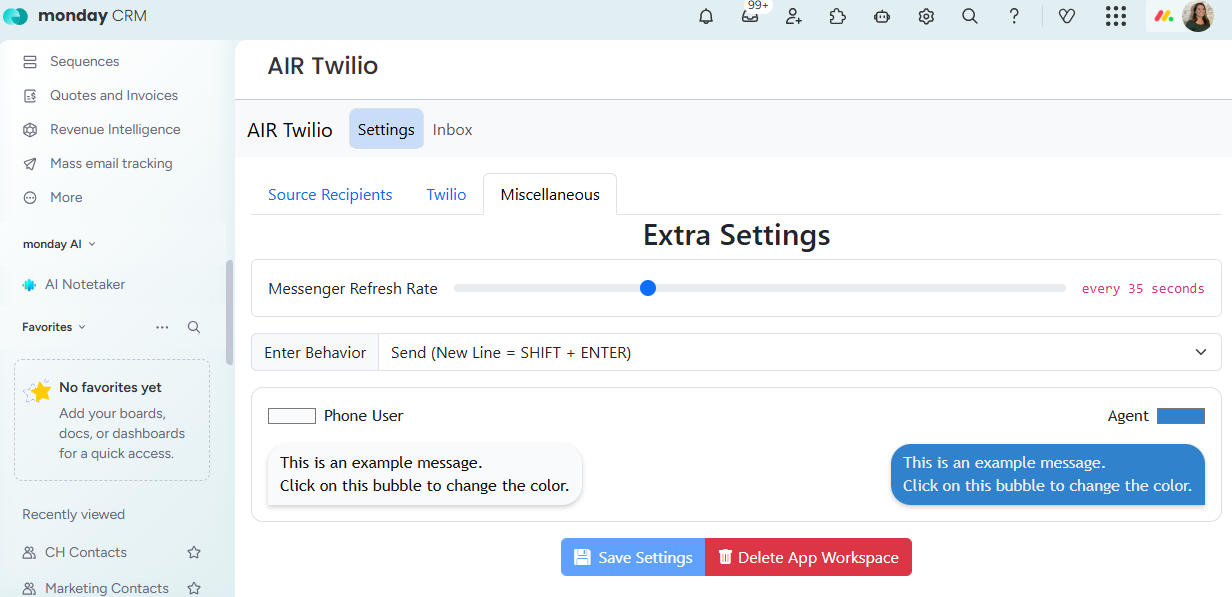The image size is (1232, 597).
Task: Switch to the Source Recipients tab
Action: pos(330,195)
